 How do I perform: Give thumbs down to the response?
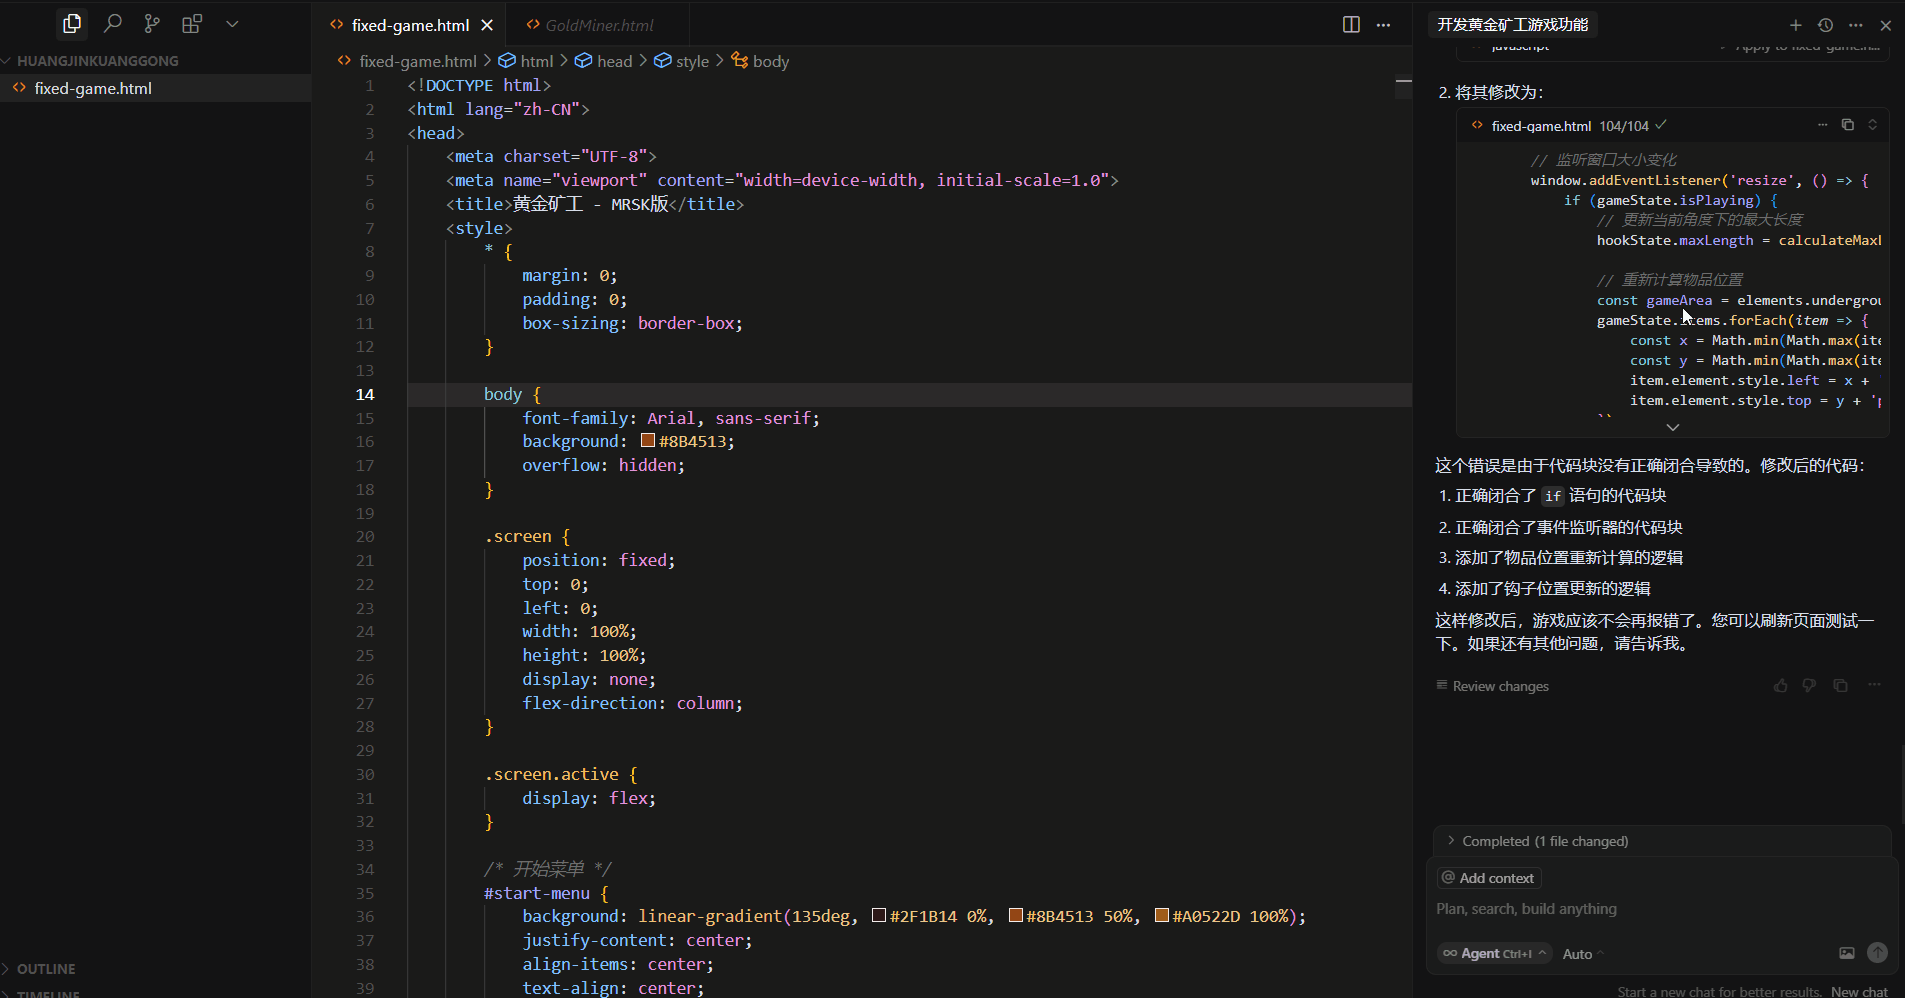(x=1809, y=686)
